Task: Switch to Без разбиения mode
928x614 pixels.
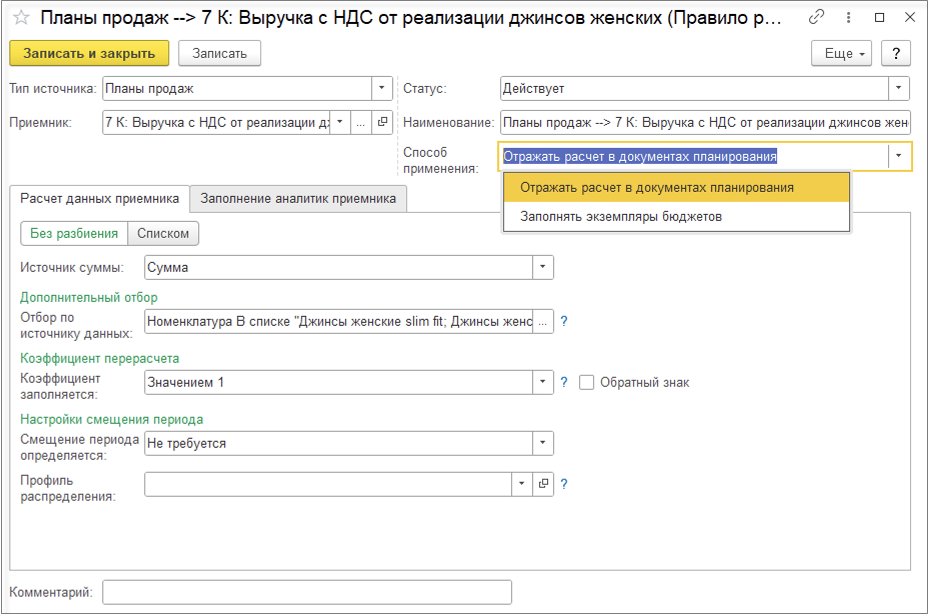Action: (x=74, y=233)
